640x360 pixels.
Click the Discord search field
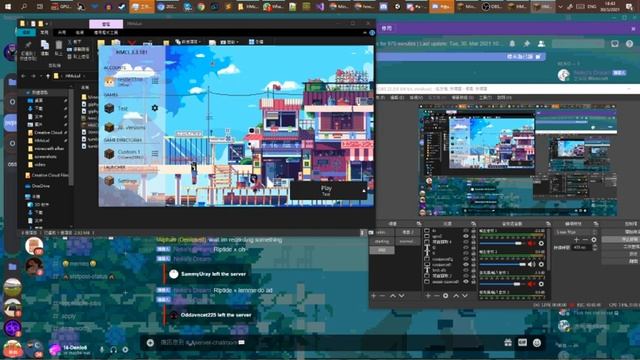pyautogui.click(x=578, y=43)
